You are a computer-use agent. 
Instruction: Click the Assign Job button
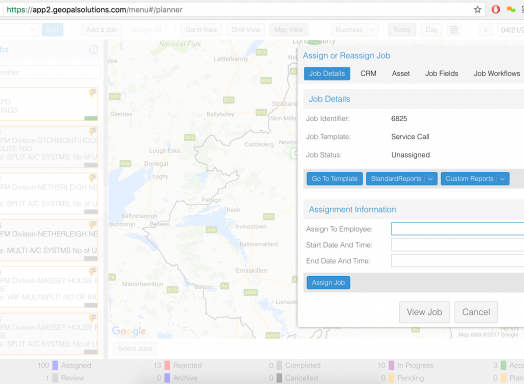click(328, 282)
